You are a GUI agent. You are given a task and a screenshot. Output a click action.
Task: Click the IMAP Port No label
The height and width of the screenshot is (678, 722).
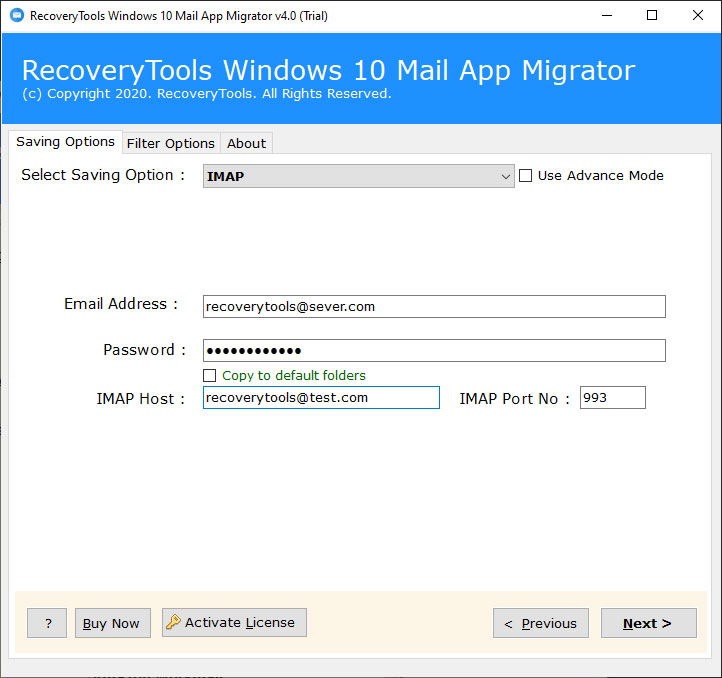click(x=514, y=399)
